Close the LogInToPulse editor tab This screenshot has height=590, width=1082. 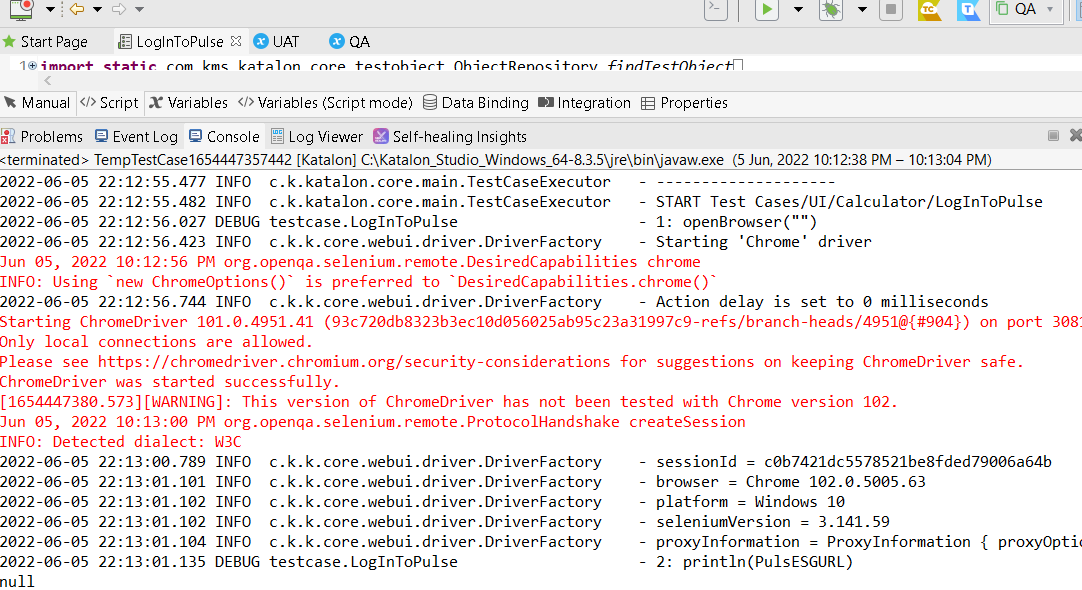point(236,41)
